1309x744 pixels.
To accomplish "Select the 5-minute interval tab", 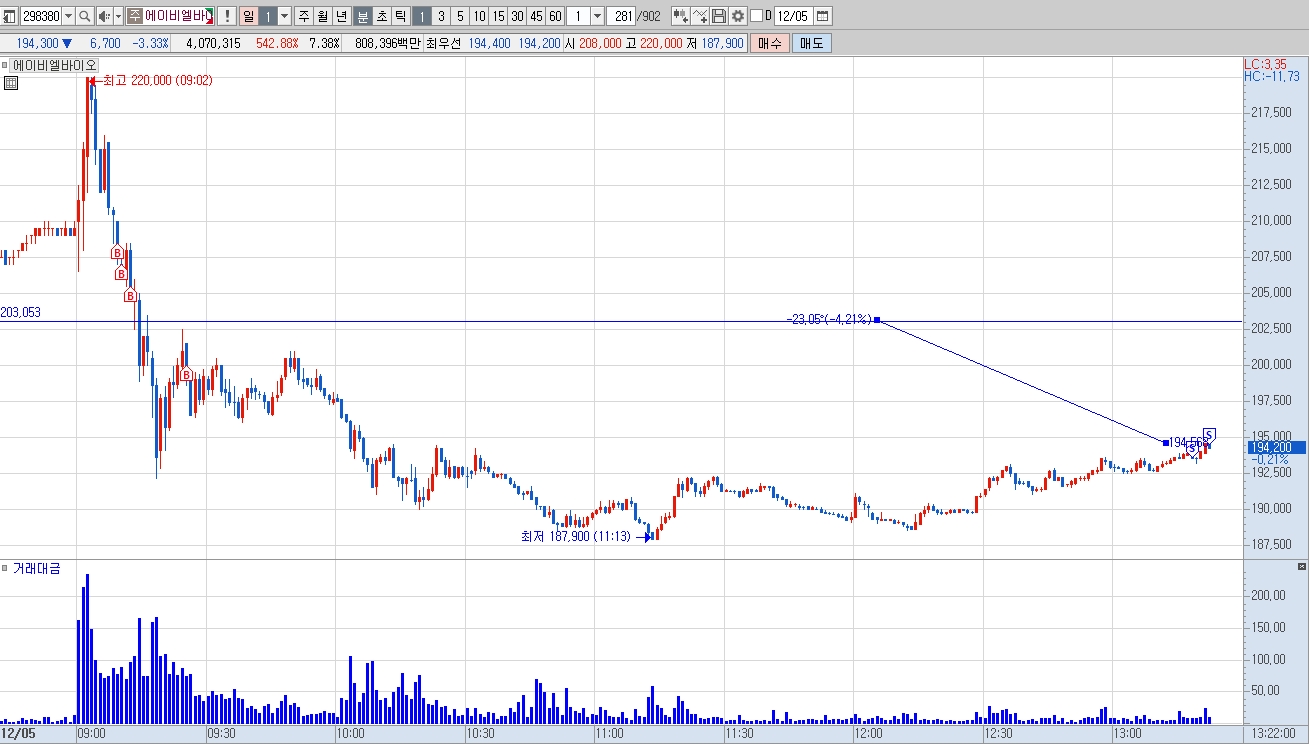I will coord(460,16).
